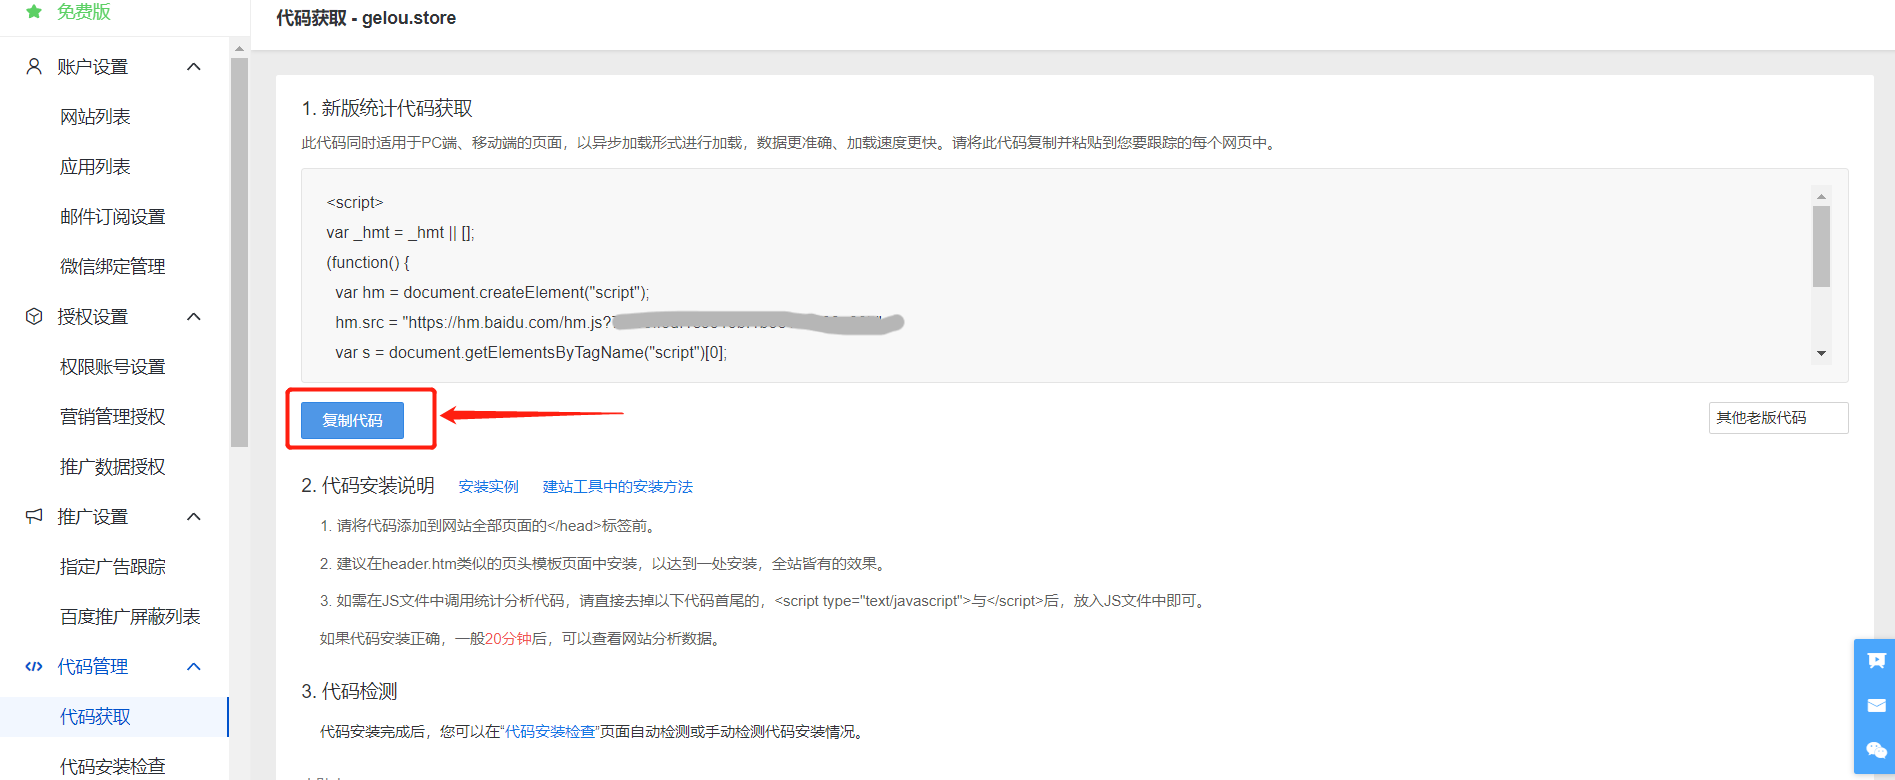Click instruction about </head>标签前
This screenshot has height=780, width=1895.
[488, 526]
